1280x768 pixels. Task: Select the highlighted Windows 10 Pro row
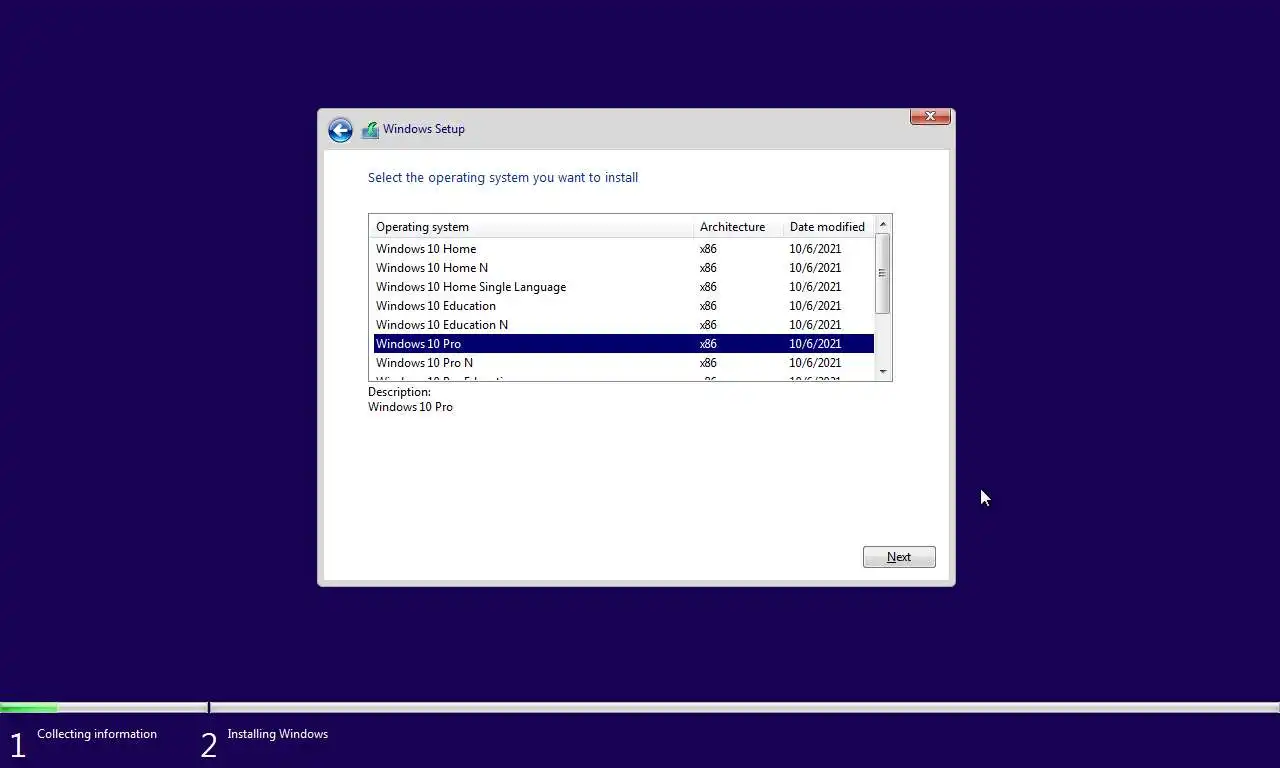623,344
